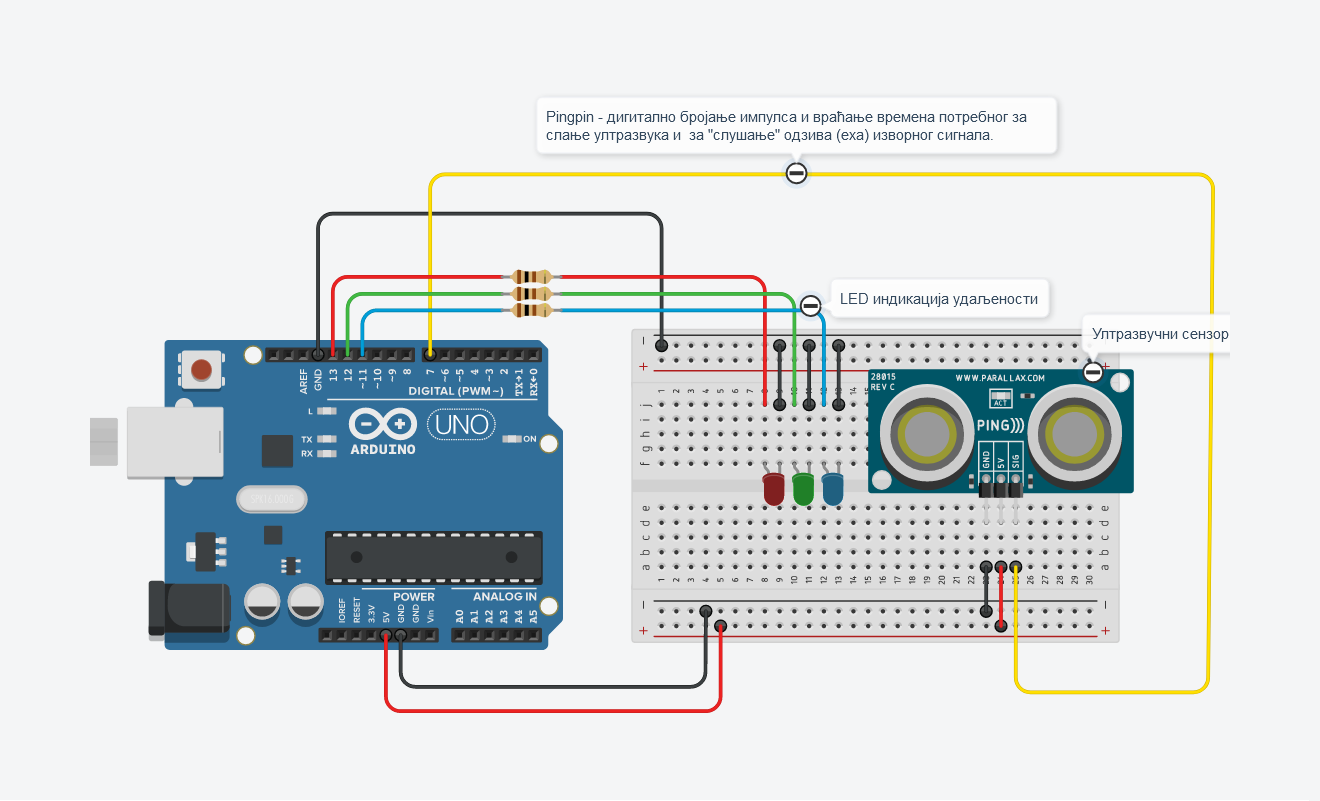The image size is (1320, 801).
Task: Click the Arduino A0 analog pin
Action: (x=460, y=635)
